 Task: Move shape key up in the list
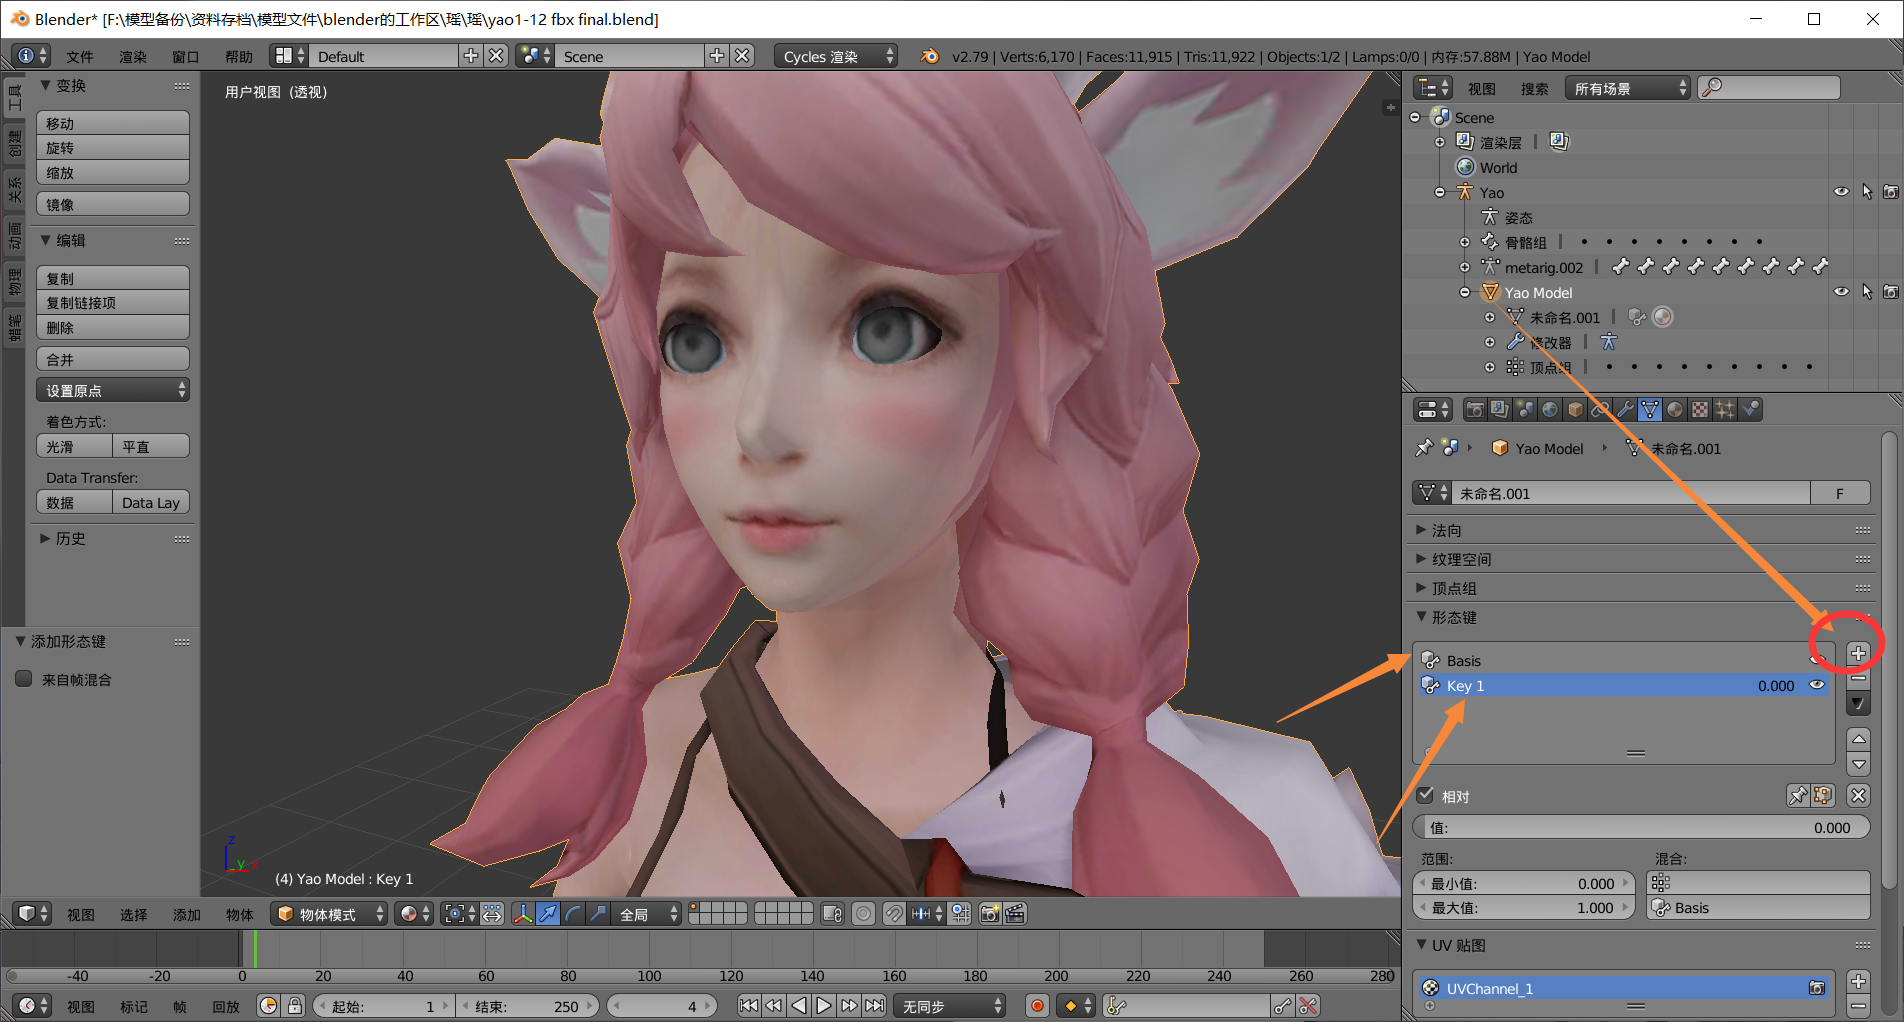1858,738
